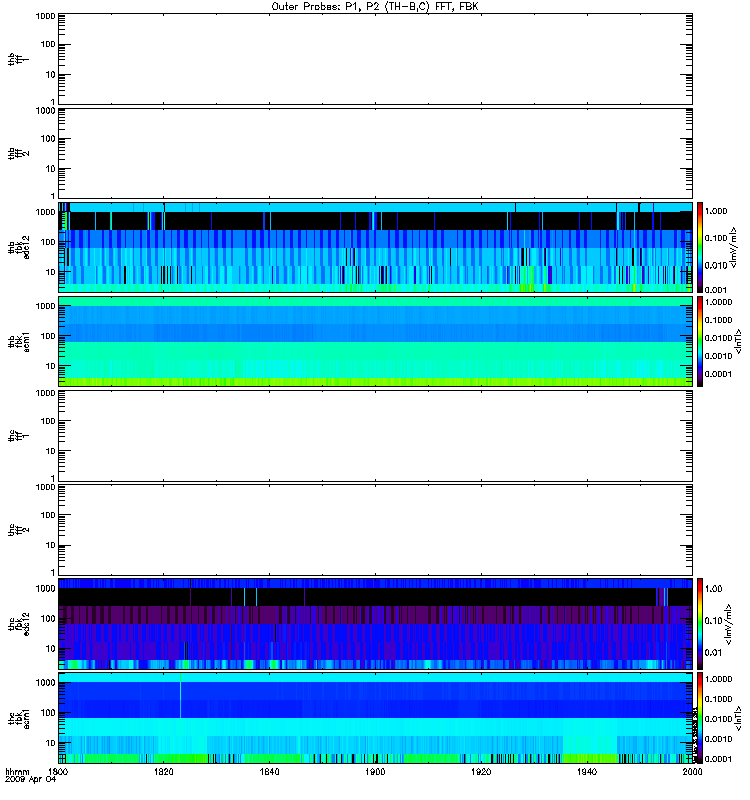
Task: Click the plot title "Outer Probes: P1, P2 (TH-B,C) FFT, FBK"
Action: [x=375, y=7]
